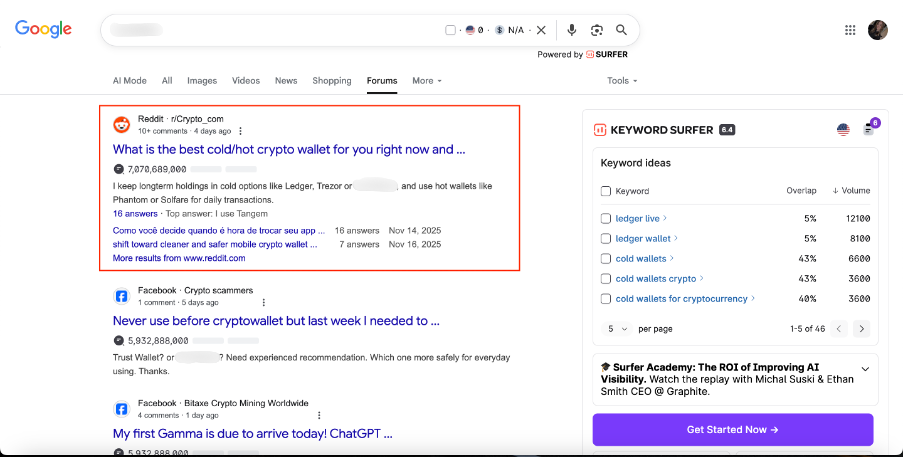Click traffic icon beside 5,932,888,000 under Crypto scammers

[119, 340]
